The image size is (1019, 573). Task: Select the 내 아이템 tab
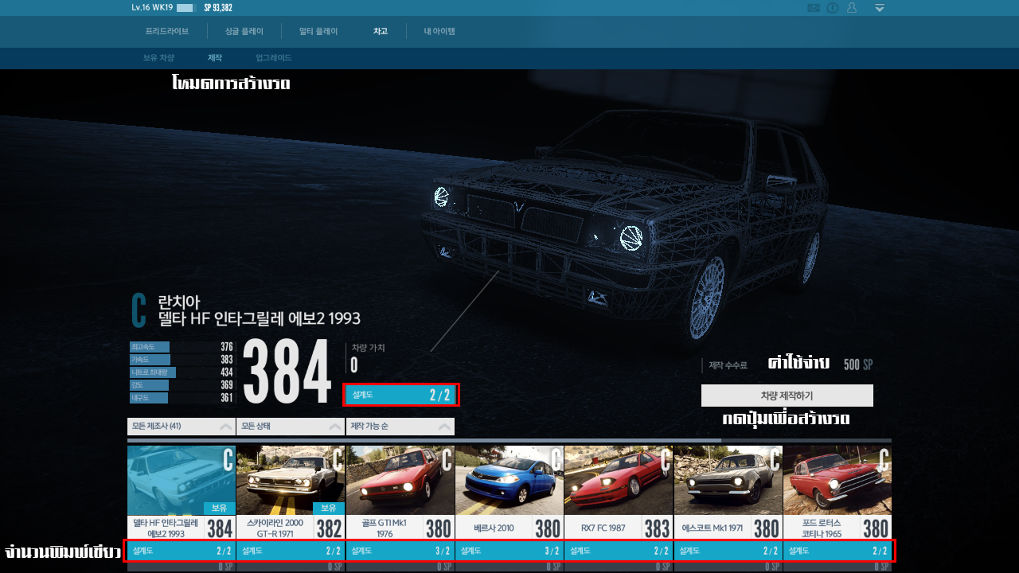[x=439, y=32]
